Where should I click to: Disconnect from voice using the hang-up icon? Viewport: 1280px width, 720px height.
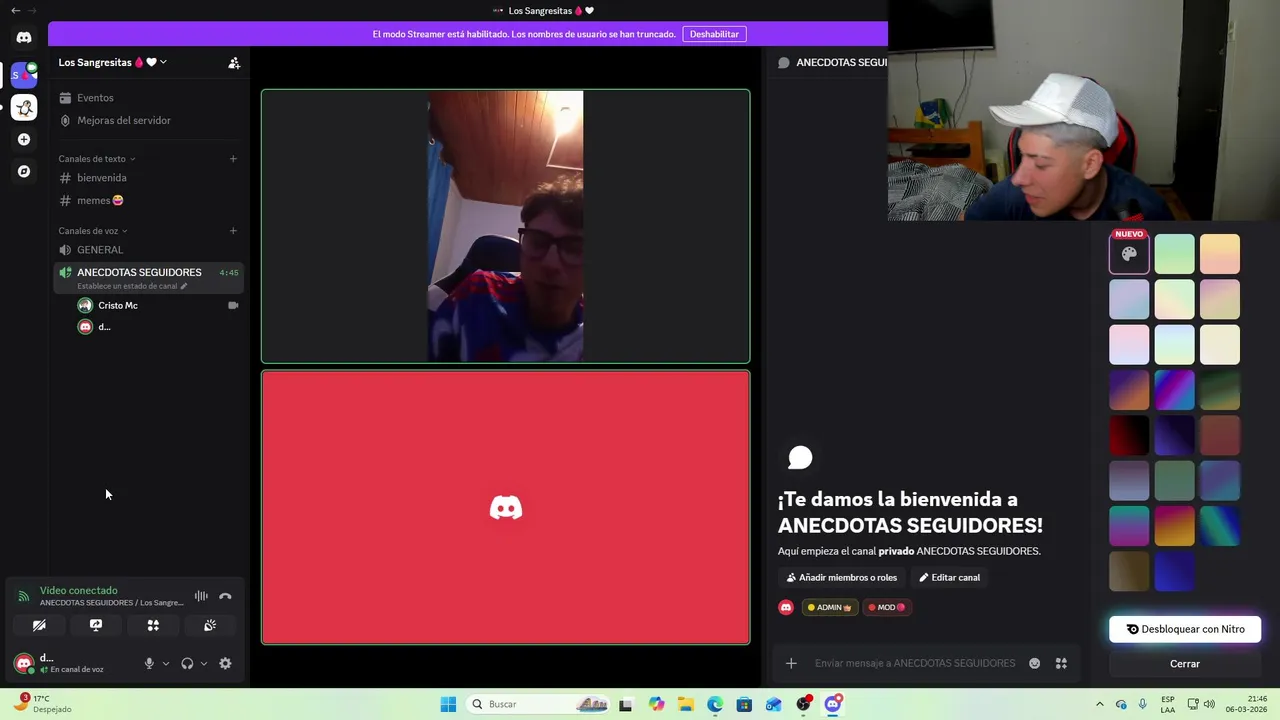click(x=225, y=596)
